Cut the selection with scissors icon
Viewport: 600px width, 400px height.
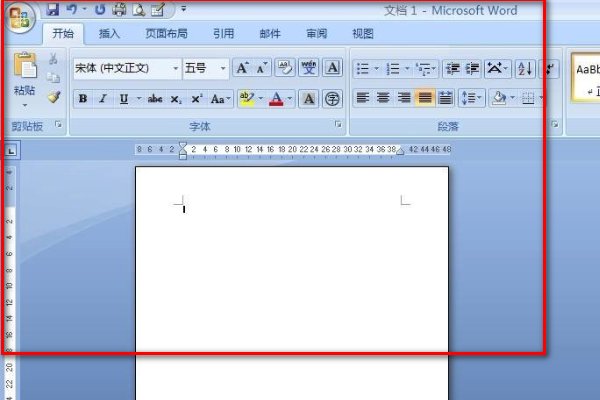pyautogui.click(x=53, y=59)
